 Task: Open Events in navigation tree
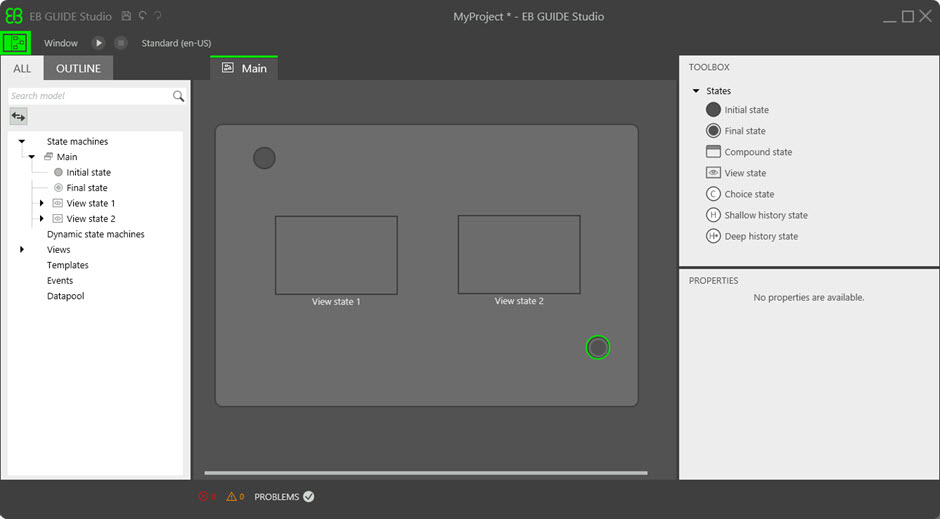[59, 280]
